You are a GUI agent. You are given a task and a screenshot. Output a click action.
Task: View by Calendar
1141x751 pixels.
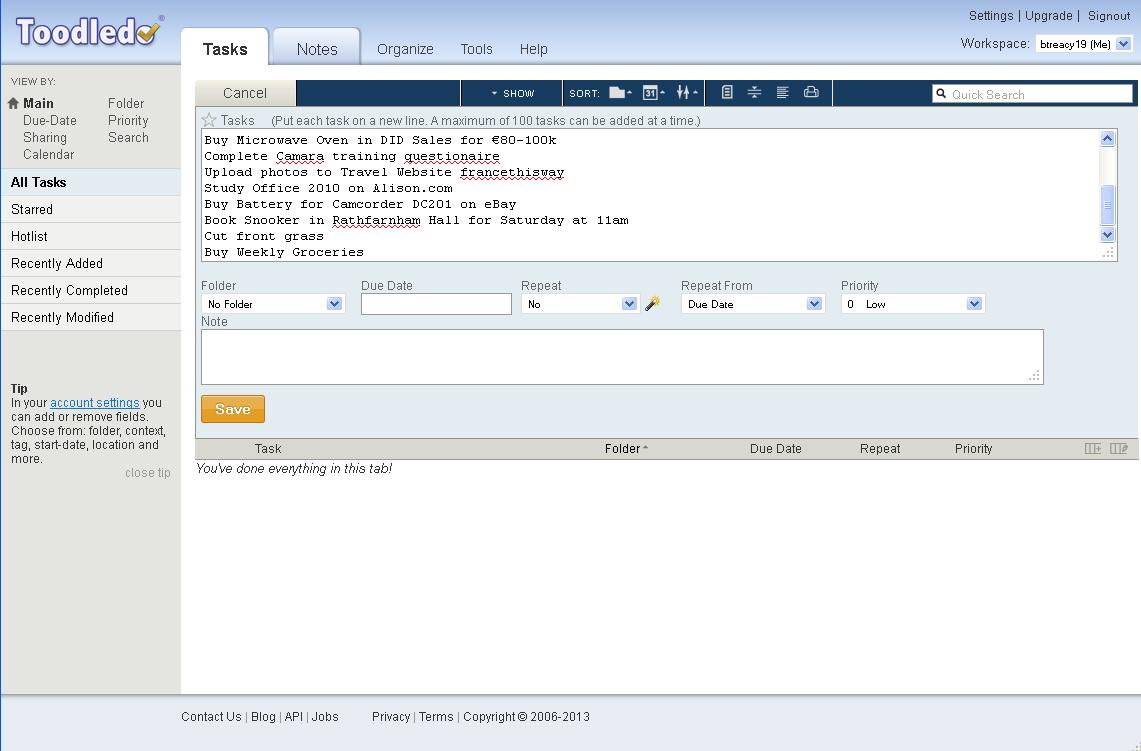[x=48, y=154]
